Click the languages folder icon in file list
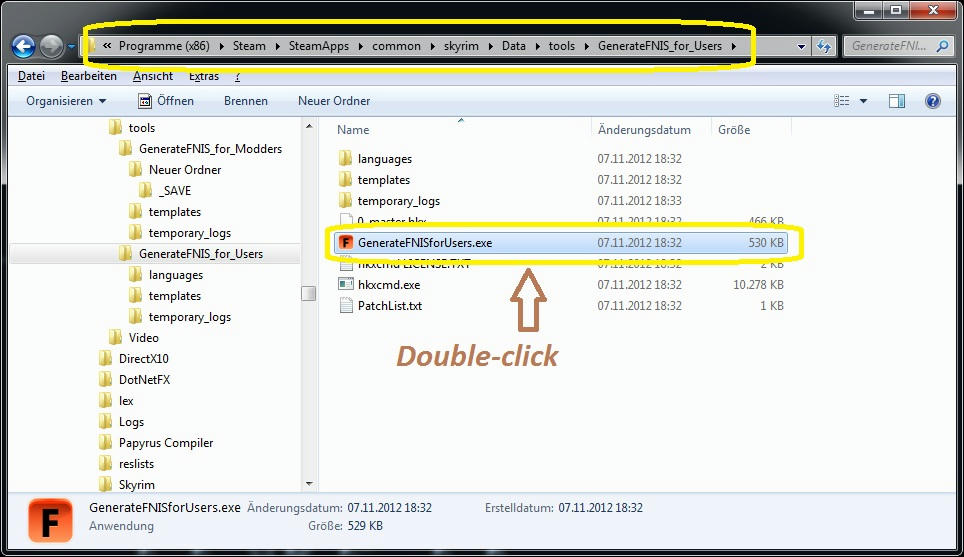This screenshot has height=557, width=964. [x=346, y=159]
